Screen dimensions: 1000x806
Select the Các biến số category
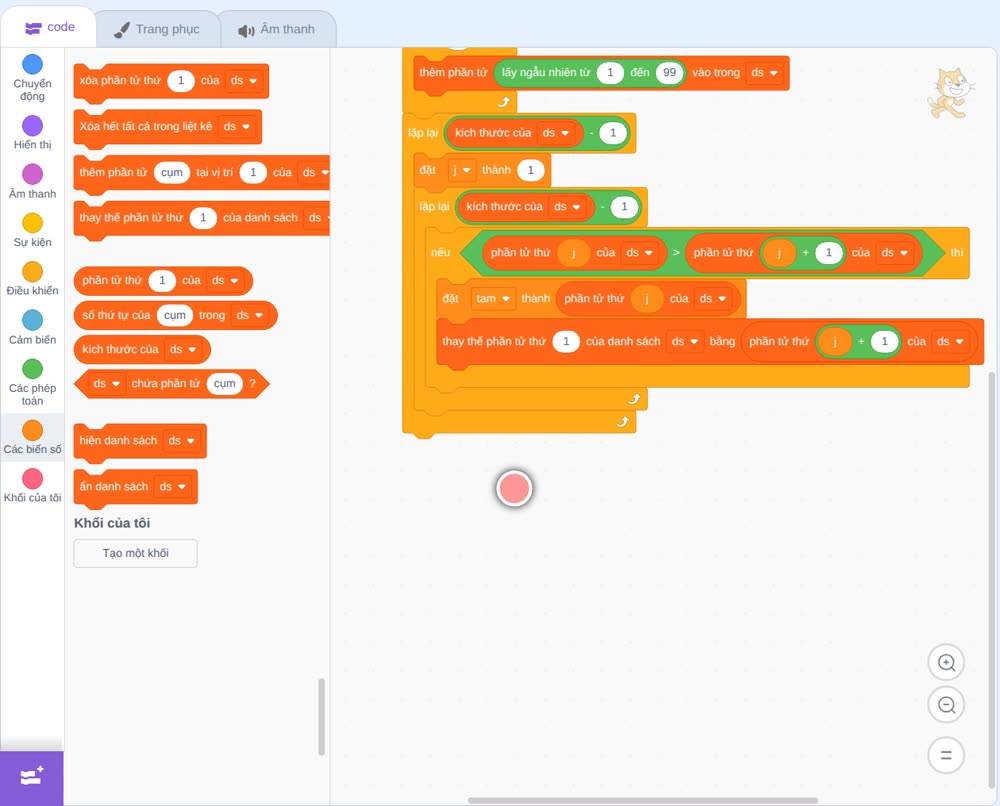[x=33, y=437]
